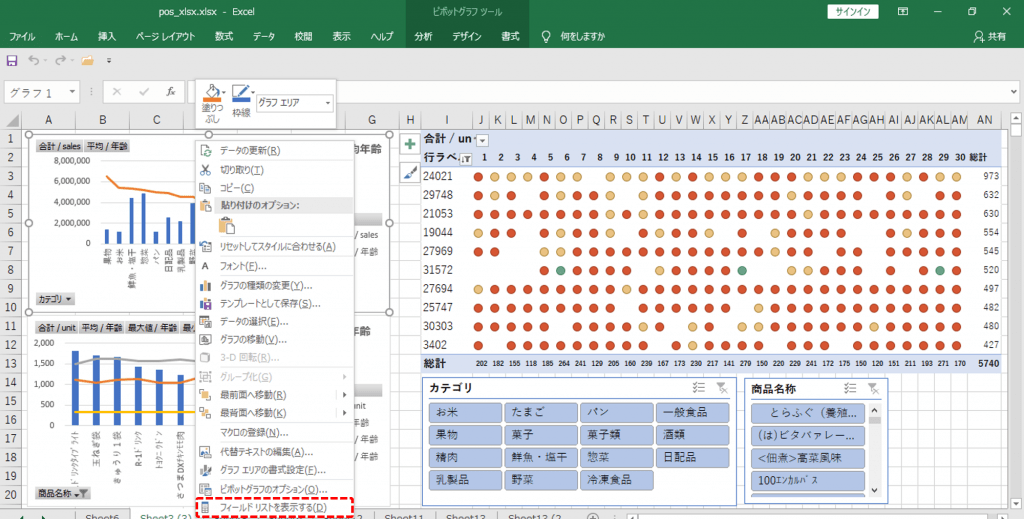Click the paste clipboard icon under 貼り付けのオプション
This screenshot has height=519, width=1024.
(227, 225)
